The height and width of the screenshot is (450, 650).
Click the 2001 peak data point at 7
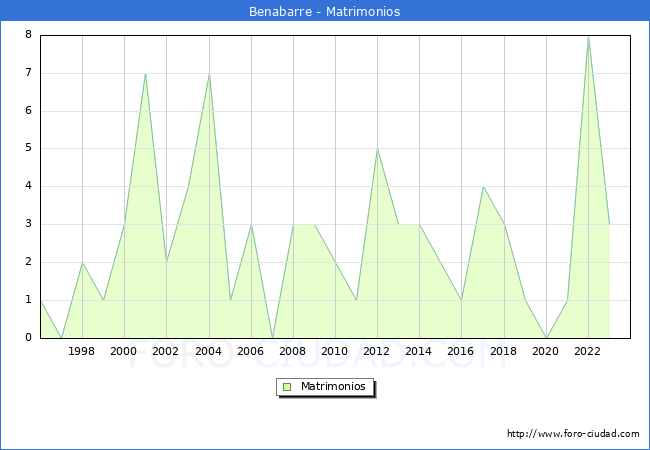pos(146,74)
